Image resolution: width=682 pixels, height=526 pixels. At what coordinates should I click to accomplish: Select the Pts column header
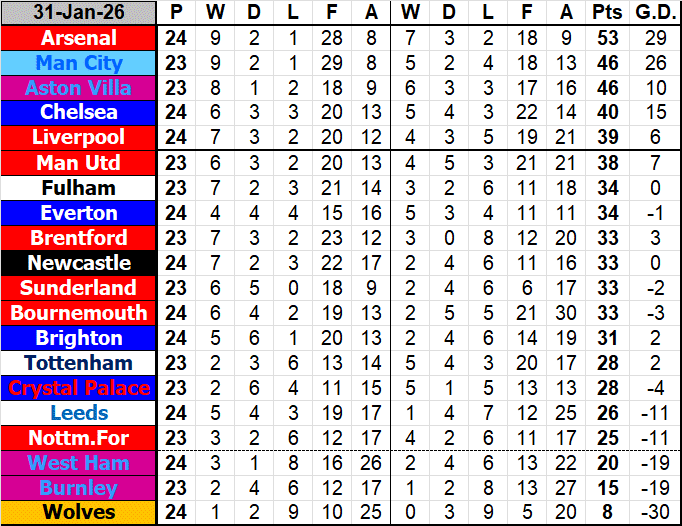pos(605,13)
